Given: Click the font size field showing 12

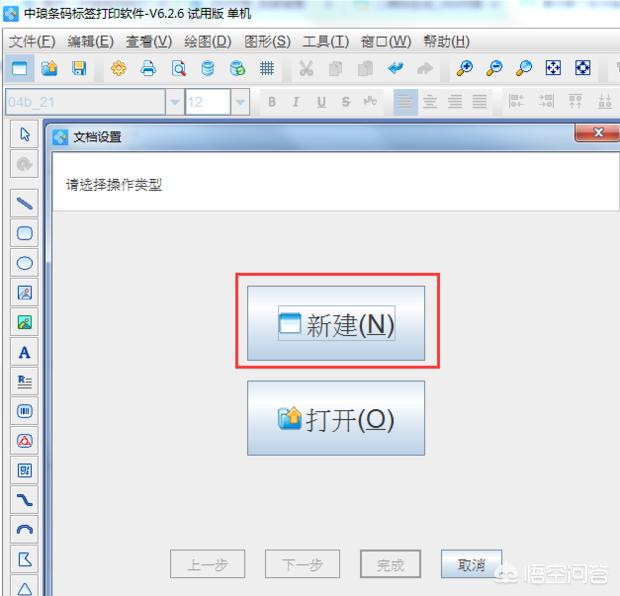Looking at the screenshot, I should (208, 102).
